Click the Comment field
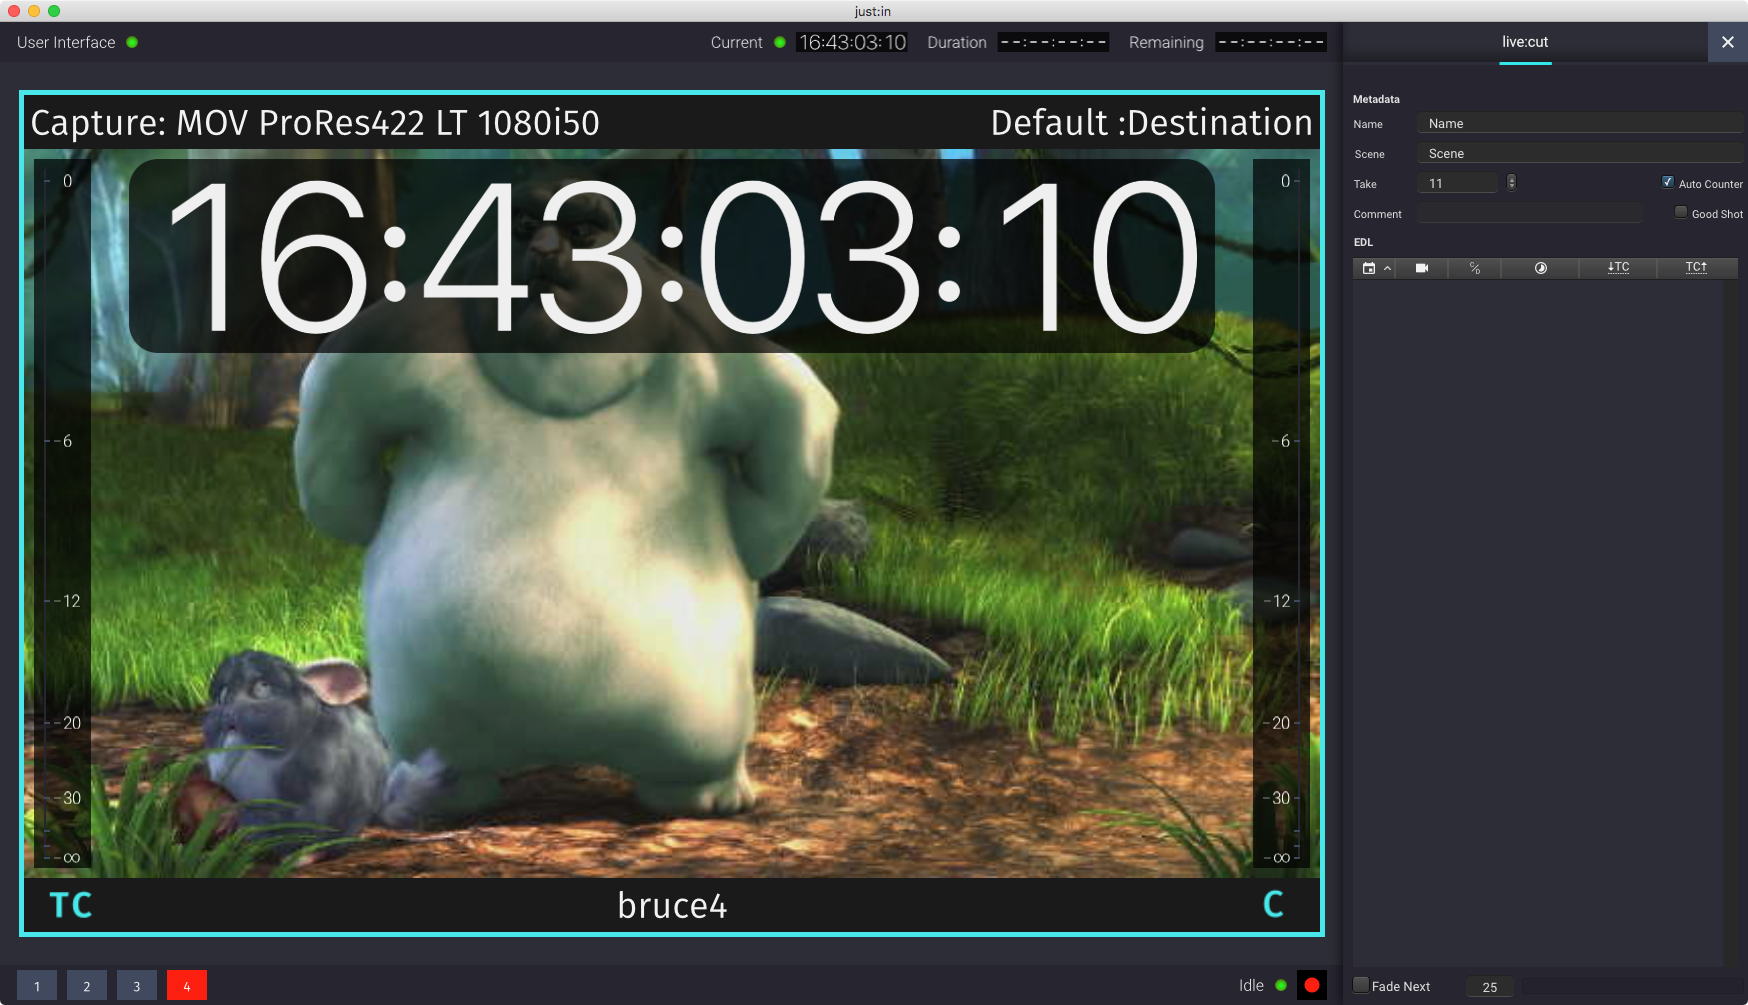The width and height of the screenshot is (1748, 1005). pyautogui.click(x=1530, y=213)
